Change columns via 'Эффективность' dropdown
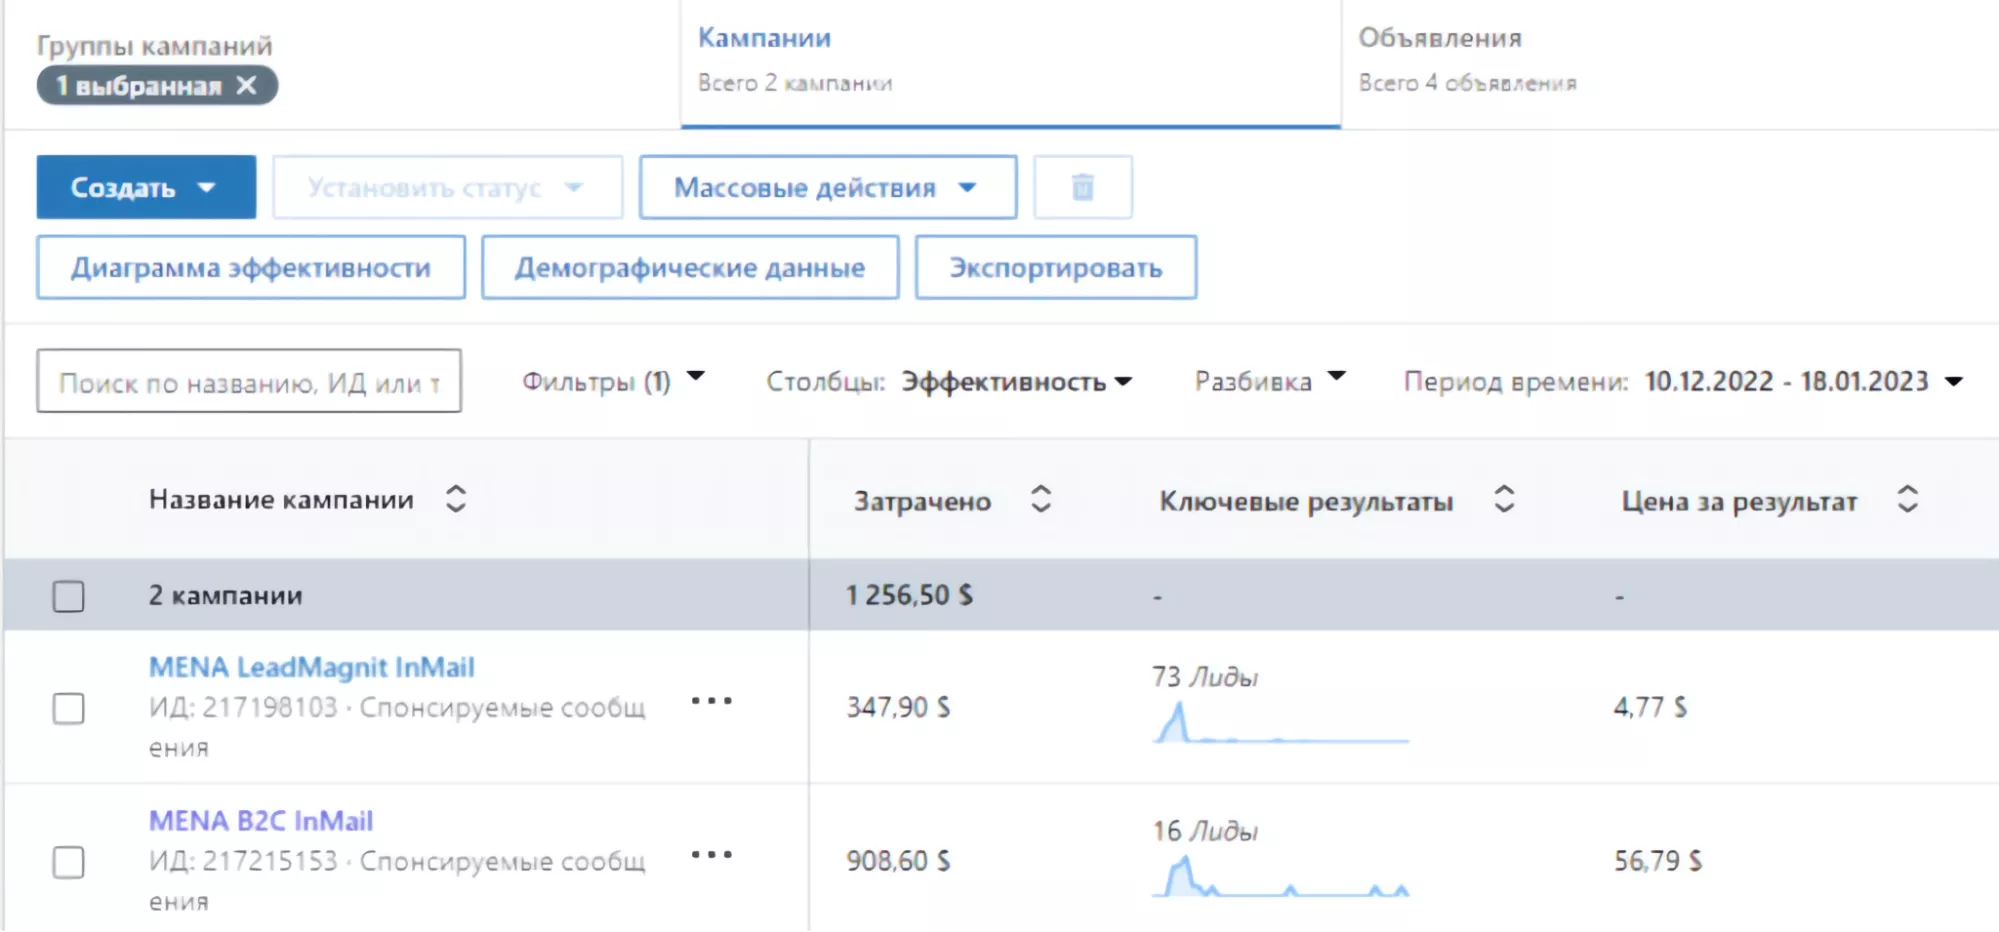The height and width of the screenshot is (932, 1999). click(x=1017, y=381)
